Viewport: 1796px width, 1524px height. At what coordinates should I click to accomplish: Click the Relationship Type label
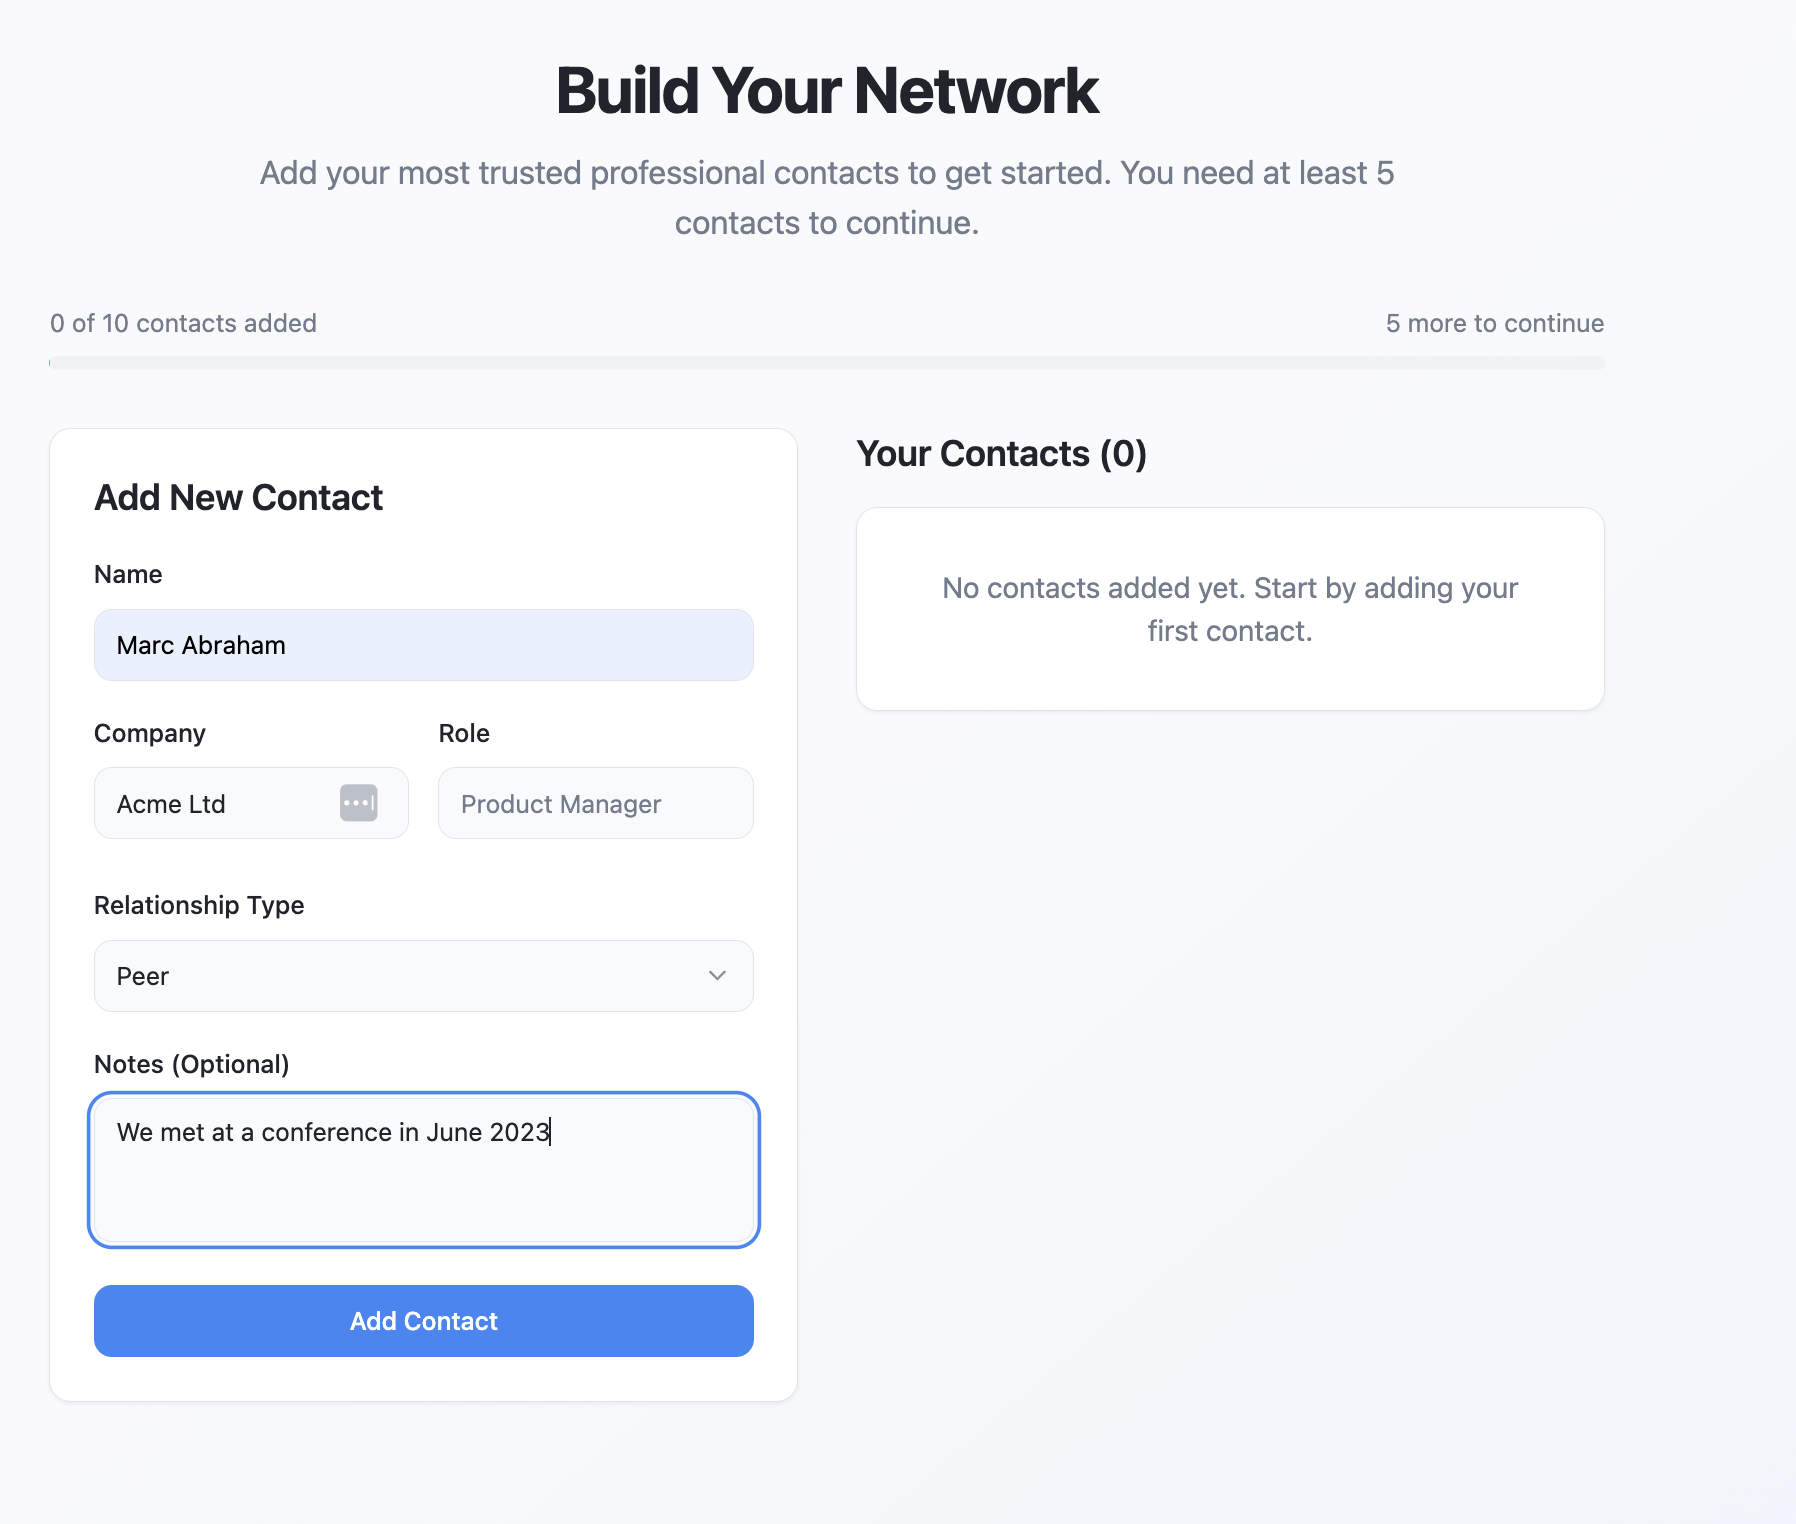[x=199, y=905]
